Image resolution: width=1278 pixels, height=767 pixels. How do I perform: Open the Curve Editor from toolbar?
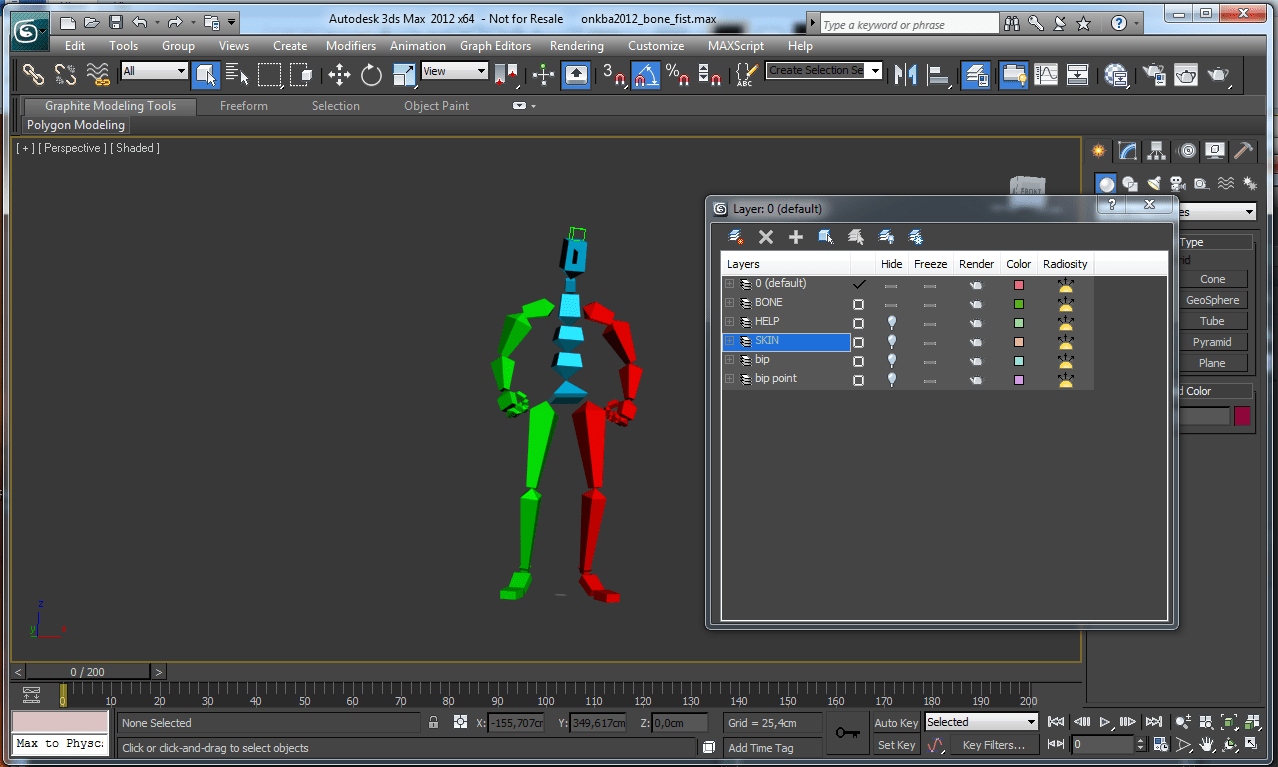pyautogui.click(x=1046, y=75)
